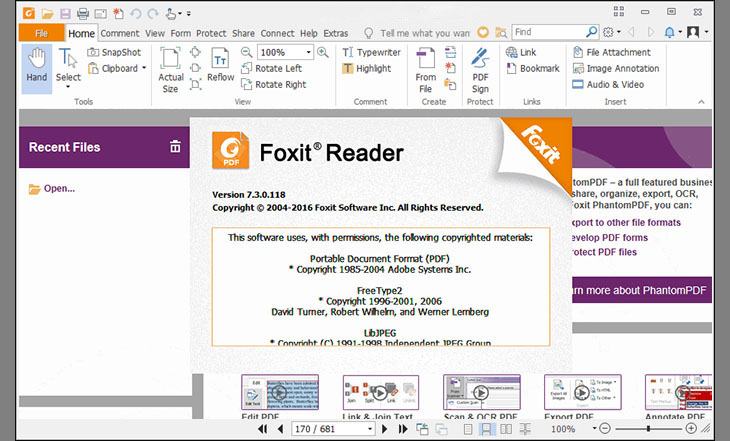Click the open folder icon in quick access toolbar
This screenshot has width=730, height=441.
pyautogui.click(x=47, y=14)
